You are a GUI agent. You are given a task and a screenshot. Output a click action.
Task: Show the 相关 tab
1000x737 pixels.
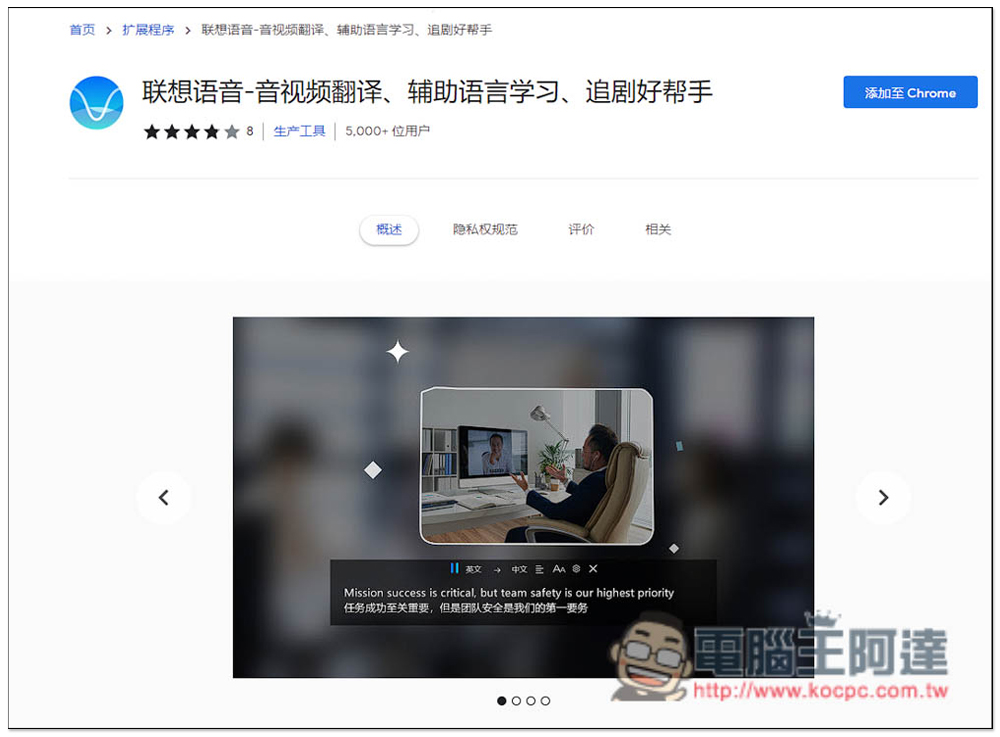coord(658,230)
